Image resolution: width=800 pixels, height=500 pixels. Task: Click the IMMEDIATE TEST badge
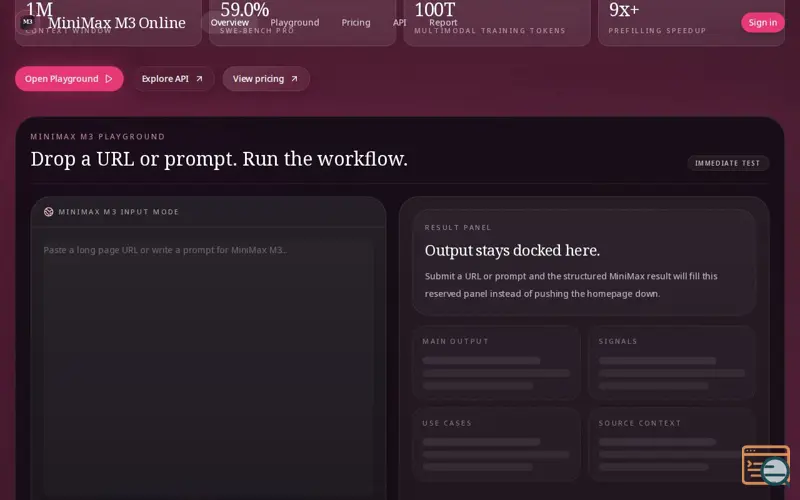click(x=728, y=163)
